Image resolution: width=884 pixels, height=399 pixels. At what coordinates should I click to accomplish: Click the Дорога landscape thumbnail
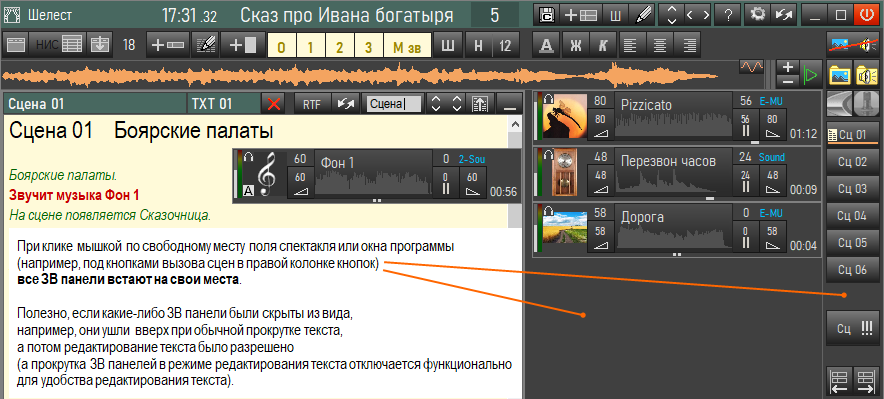tap(564, 230)
